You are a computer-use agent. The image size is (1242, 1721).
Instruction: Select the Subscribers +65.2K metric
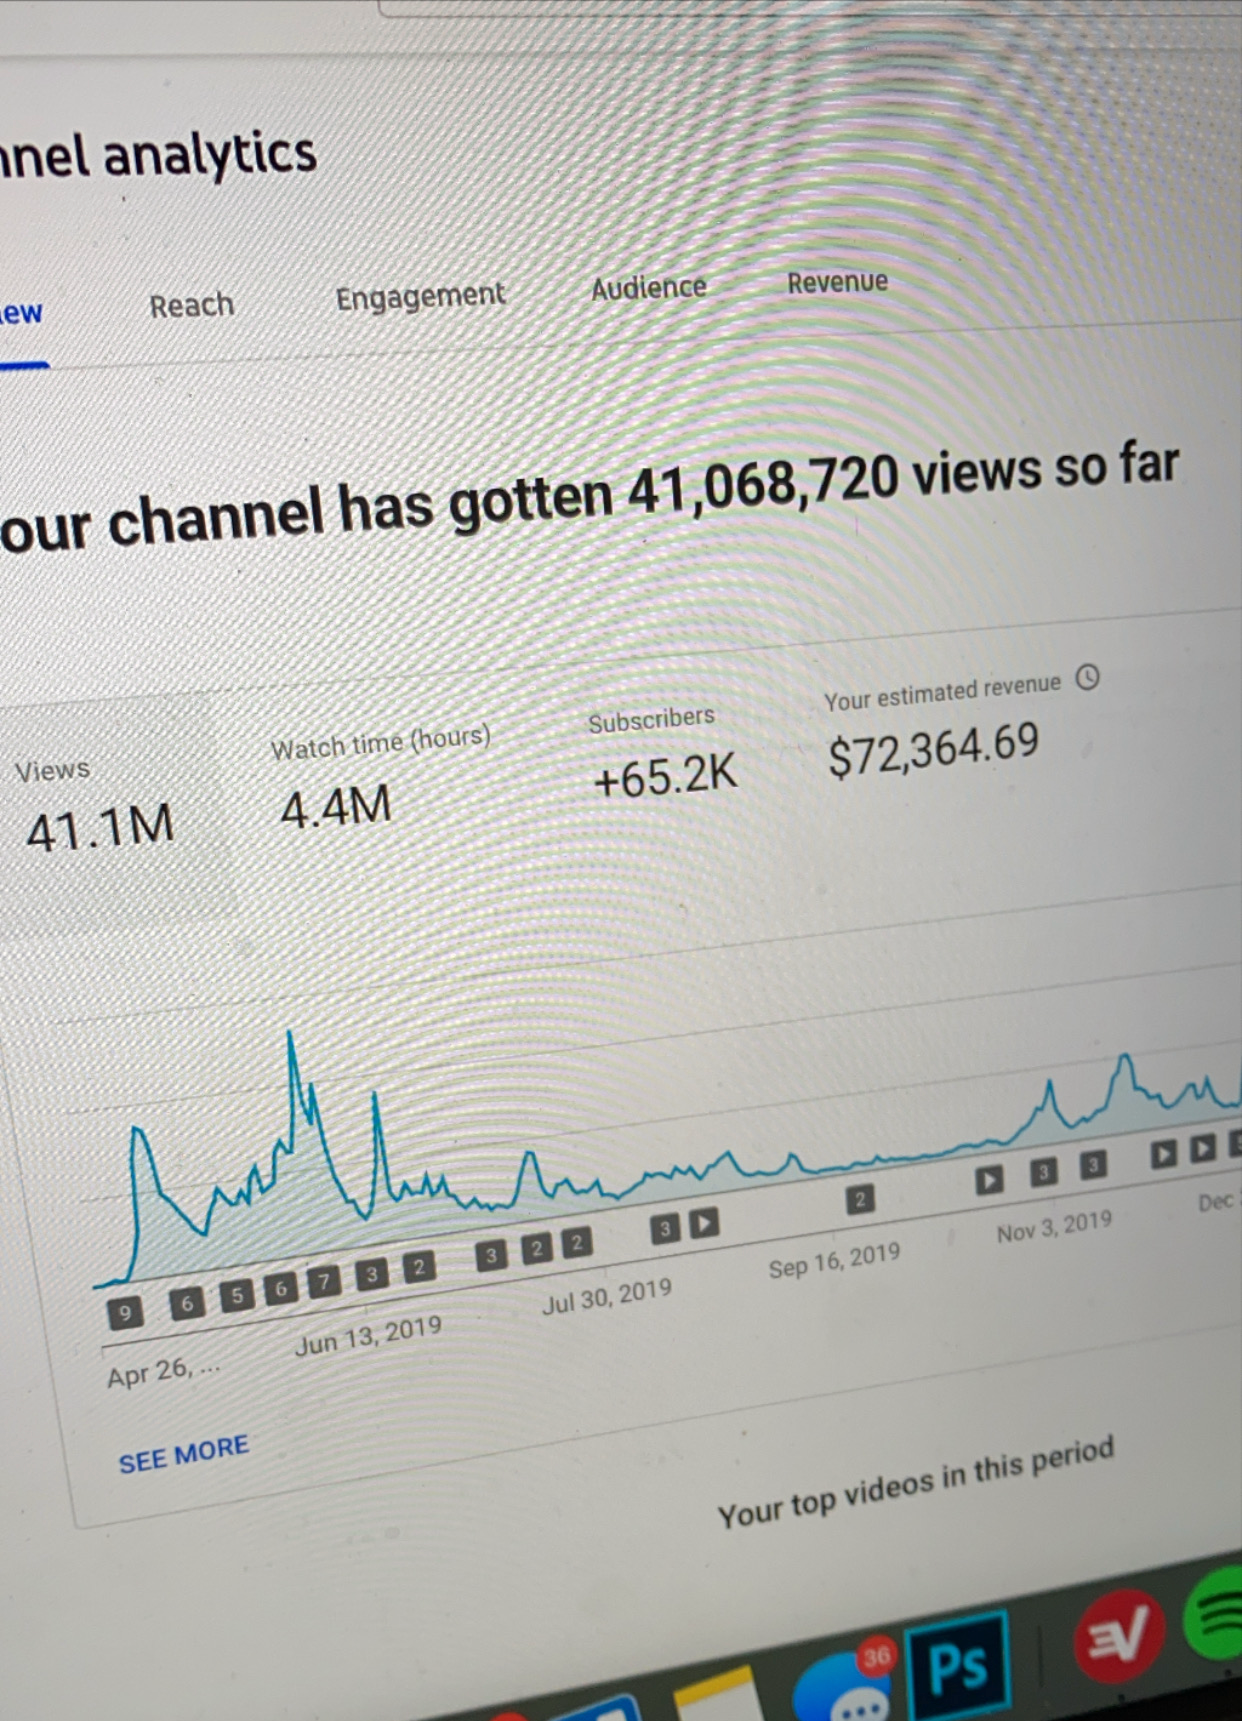pyautogui.click(x=662, y=752)
